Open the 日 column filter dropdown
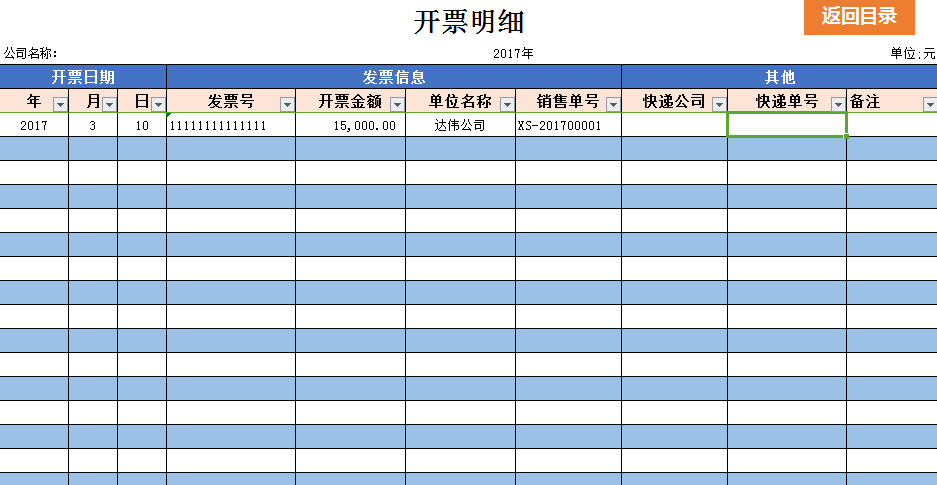This screenshot has width=937, height=485. coord(158,105)
